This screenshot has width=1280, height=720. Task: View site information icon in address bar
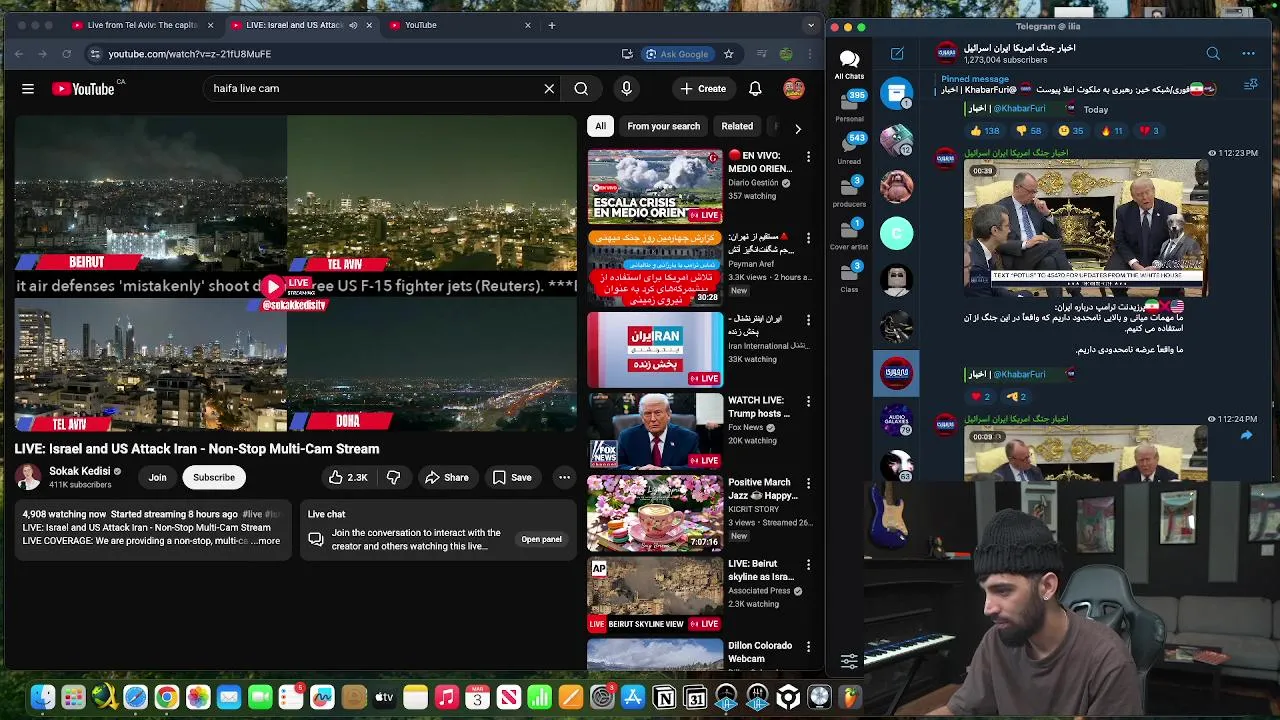pos(95,54)
